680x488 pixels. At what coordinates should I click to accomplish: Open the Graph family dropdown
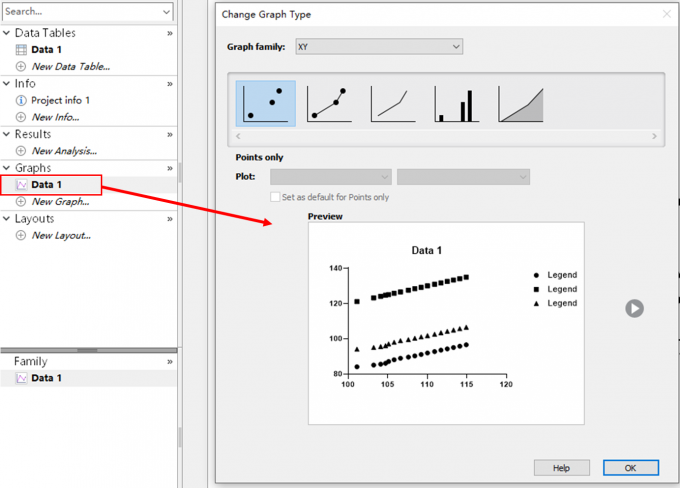[379, 46]
